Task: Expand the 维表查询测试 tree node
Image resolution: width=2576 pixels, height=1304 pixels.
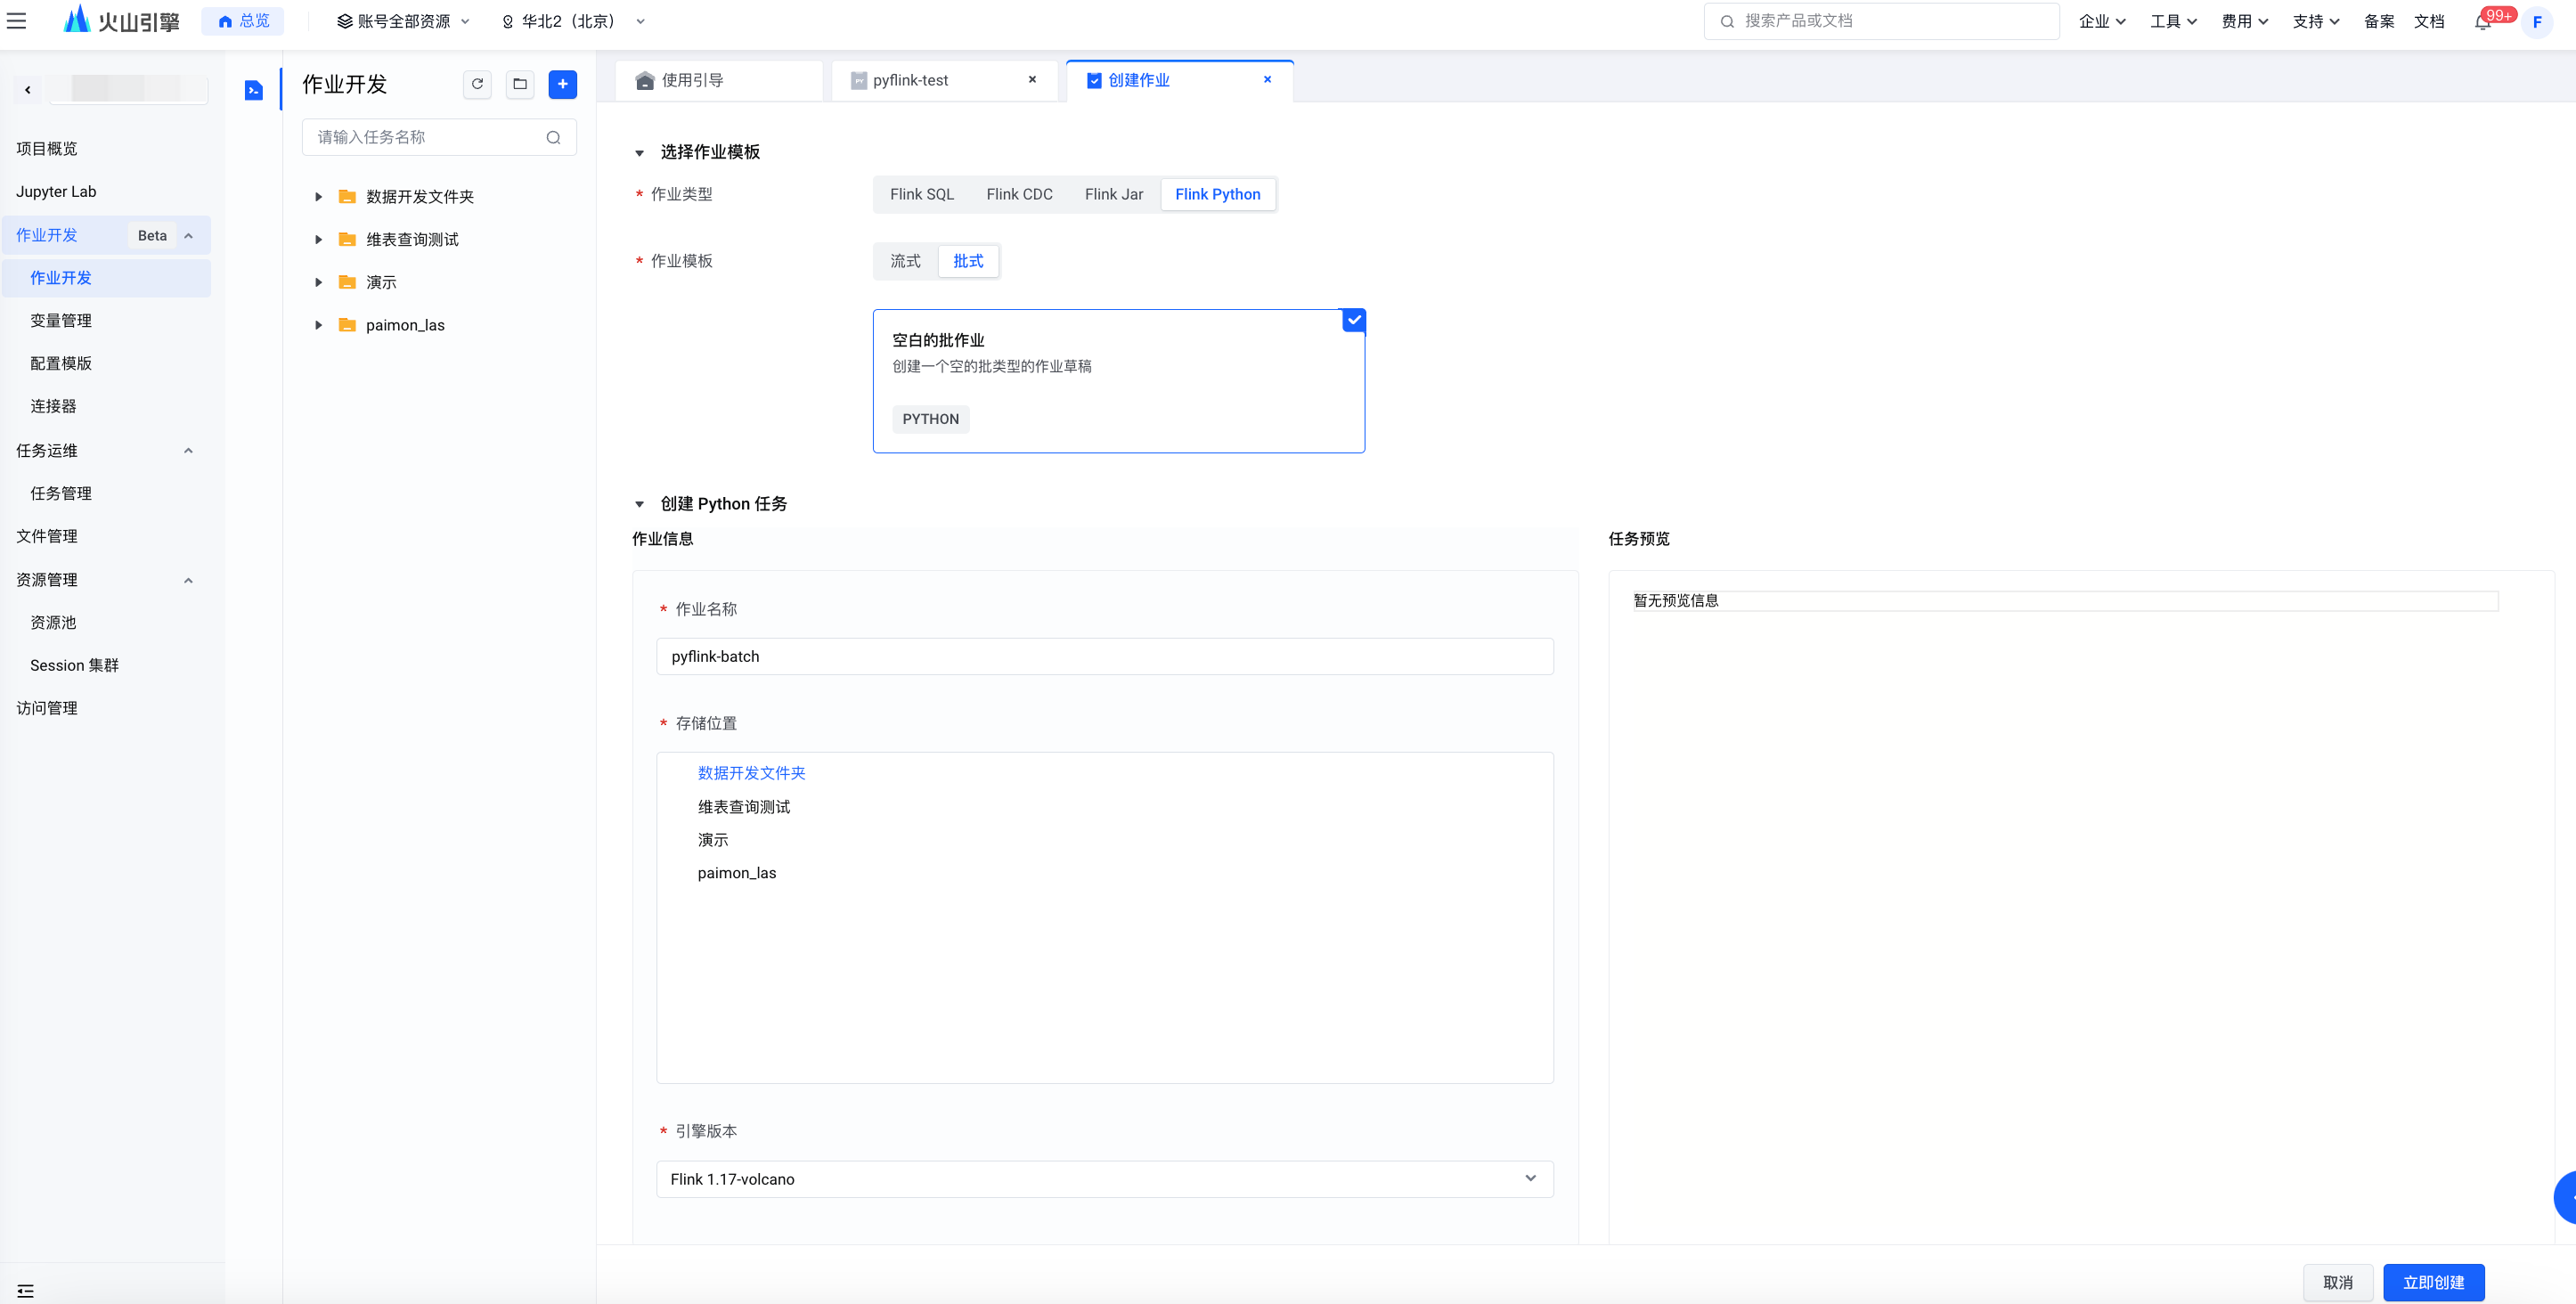Action: point(319,240)
